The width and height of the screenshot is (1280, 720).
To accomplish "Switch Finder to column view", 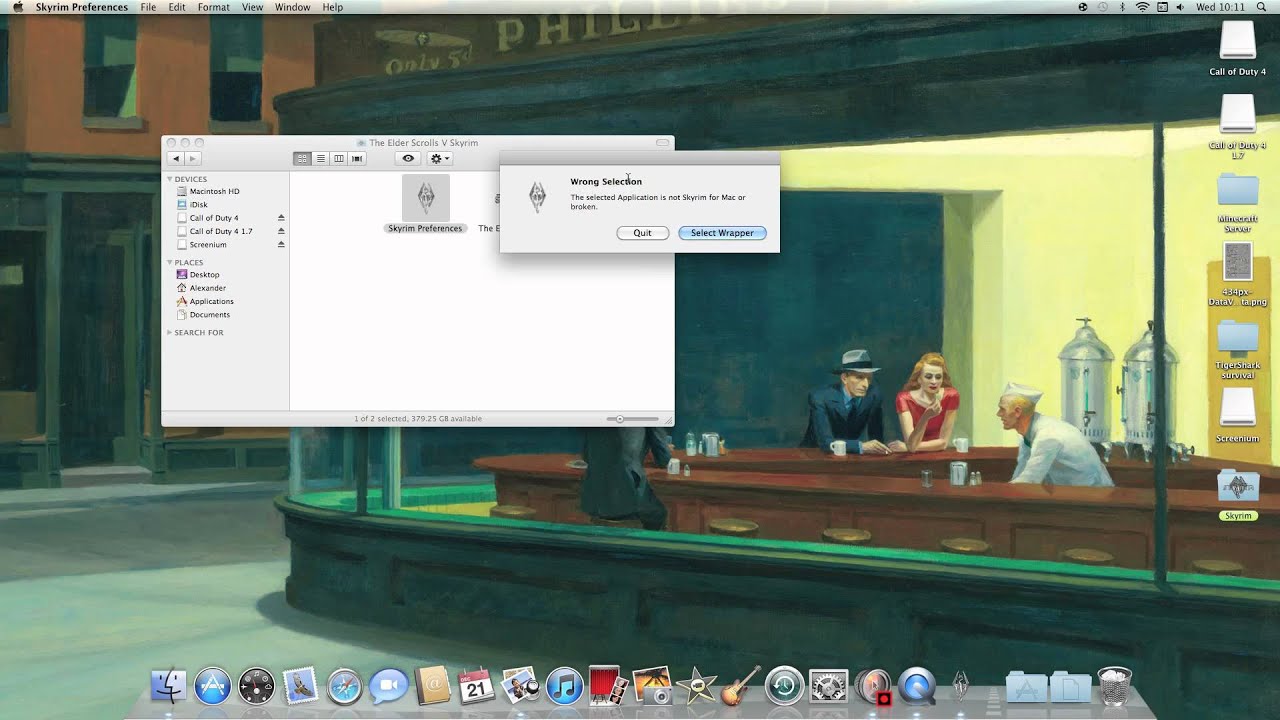I will [339, 158].
